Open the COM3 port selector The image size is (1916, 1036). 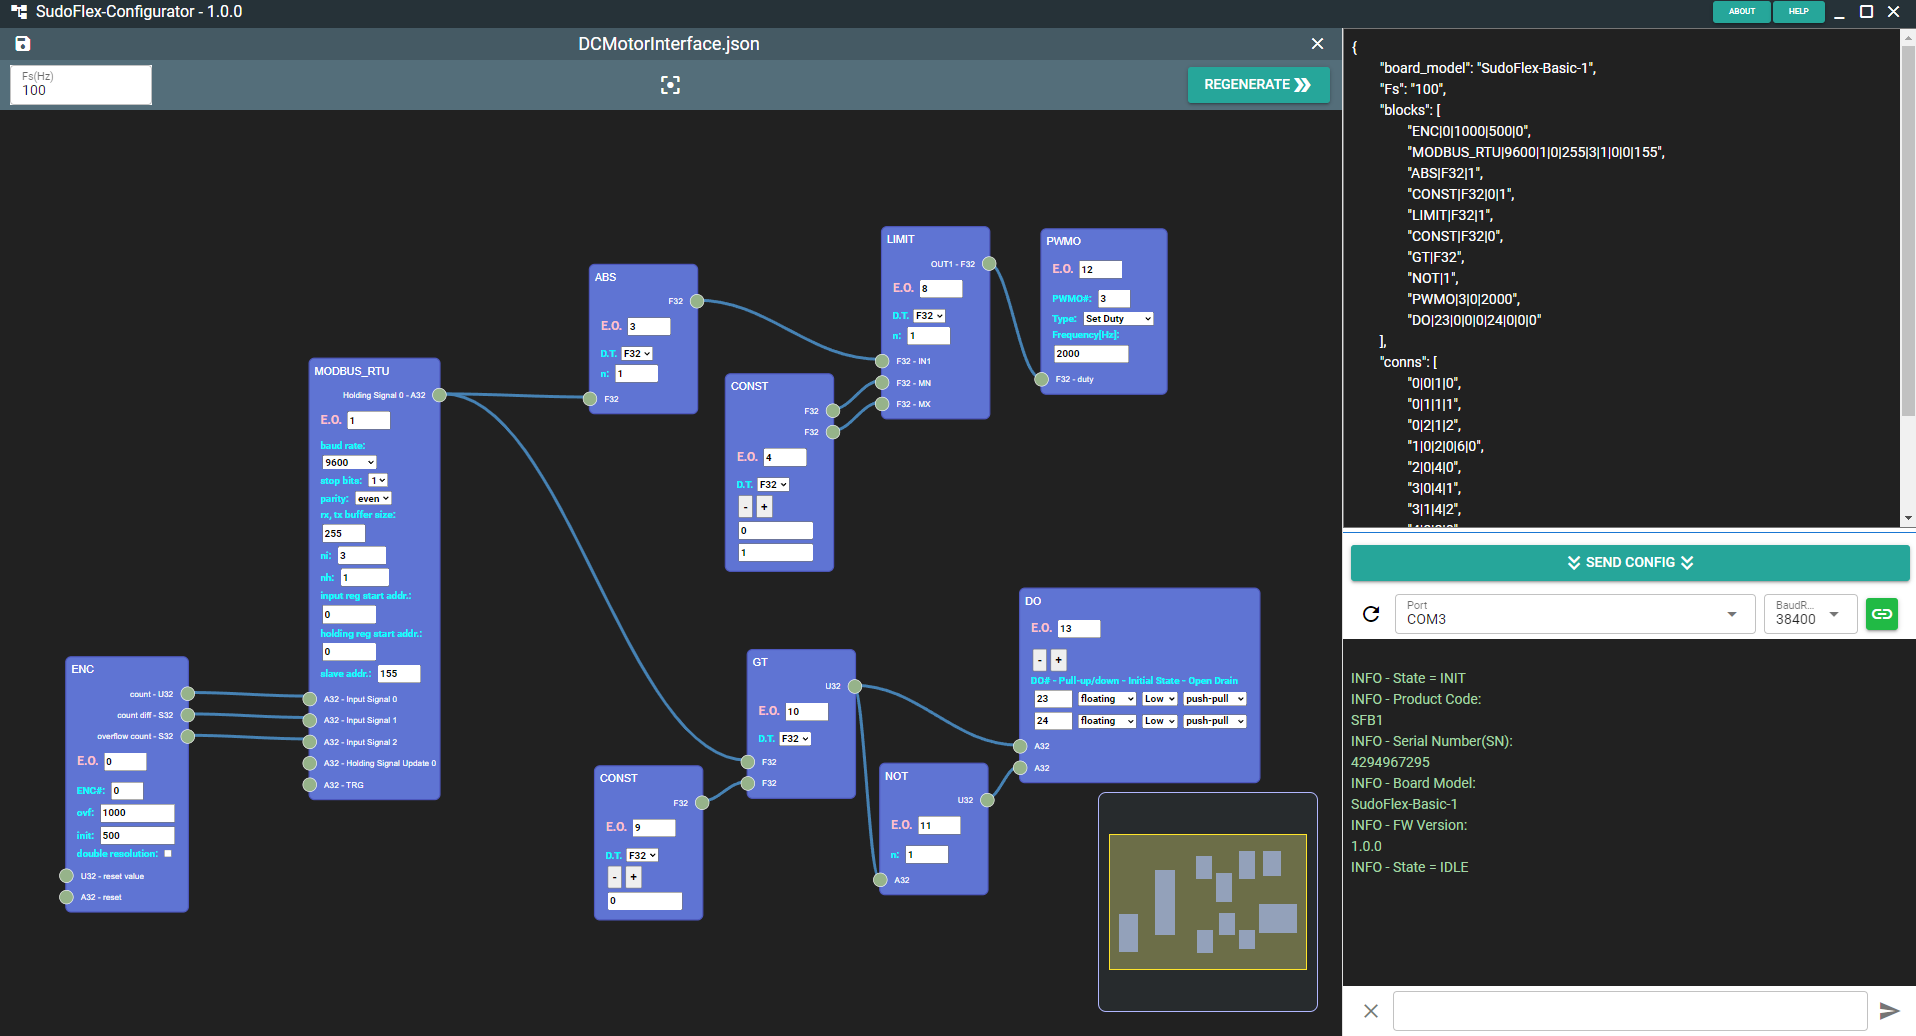1575,614
